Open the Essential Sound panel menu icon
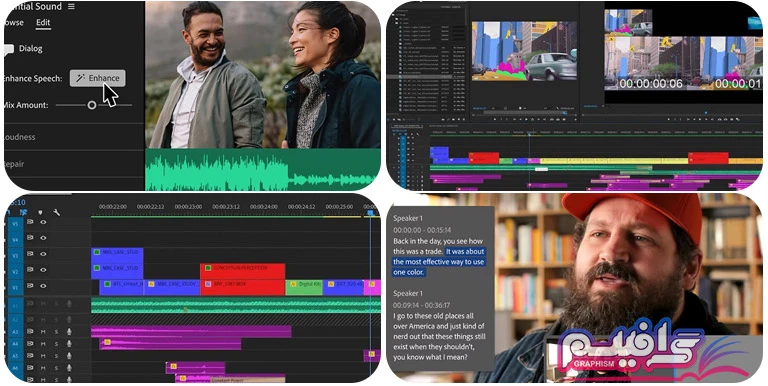 click(x=72, y=6)
